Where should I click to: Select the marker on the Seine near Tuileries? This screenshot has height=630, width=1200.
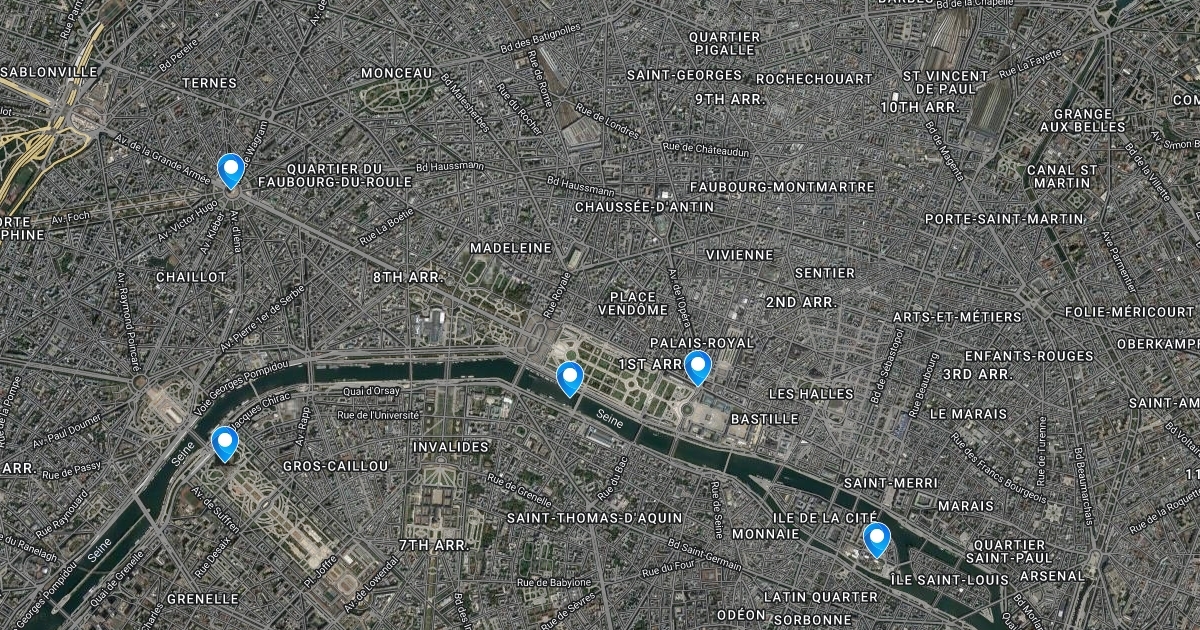click(x=570, y=379)
